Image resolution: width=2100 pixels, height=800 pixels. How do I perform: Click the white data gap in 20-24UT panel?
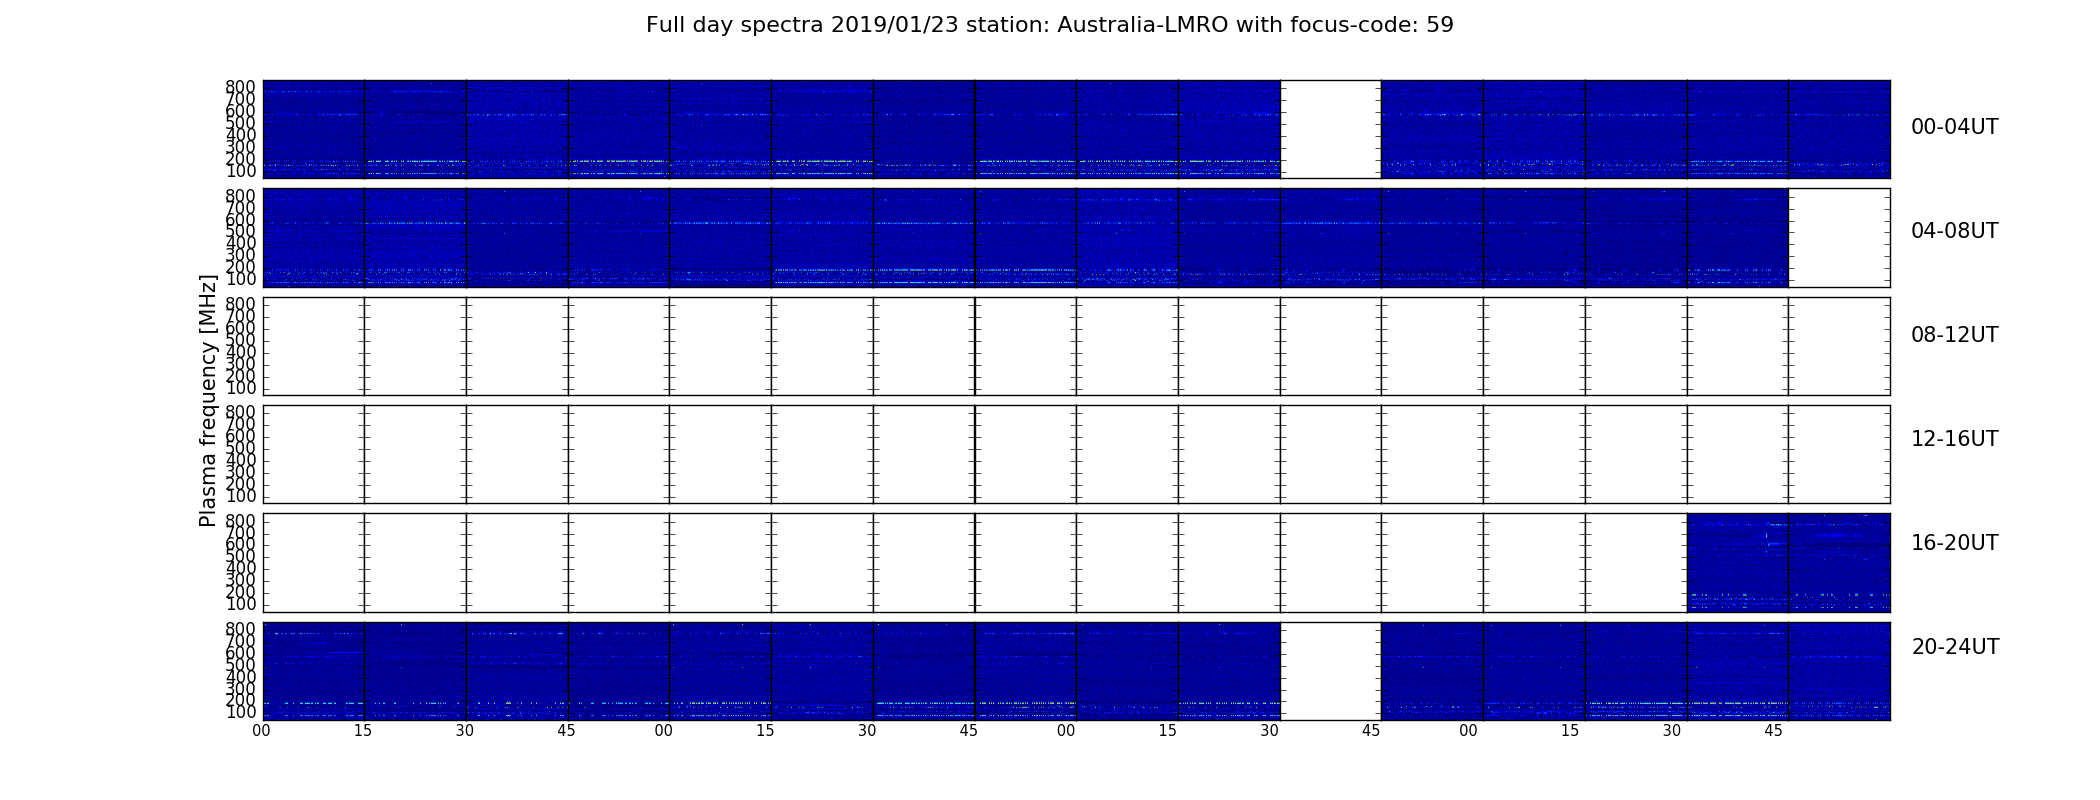(x=1331, y=671)
